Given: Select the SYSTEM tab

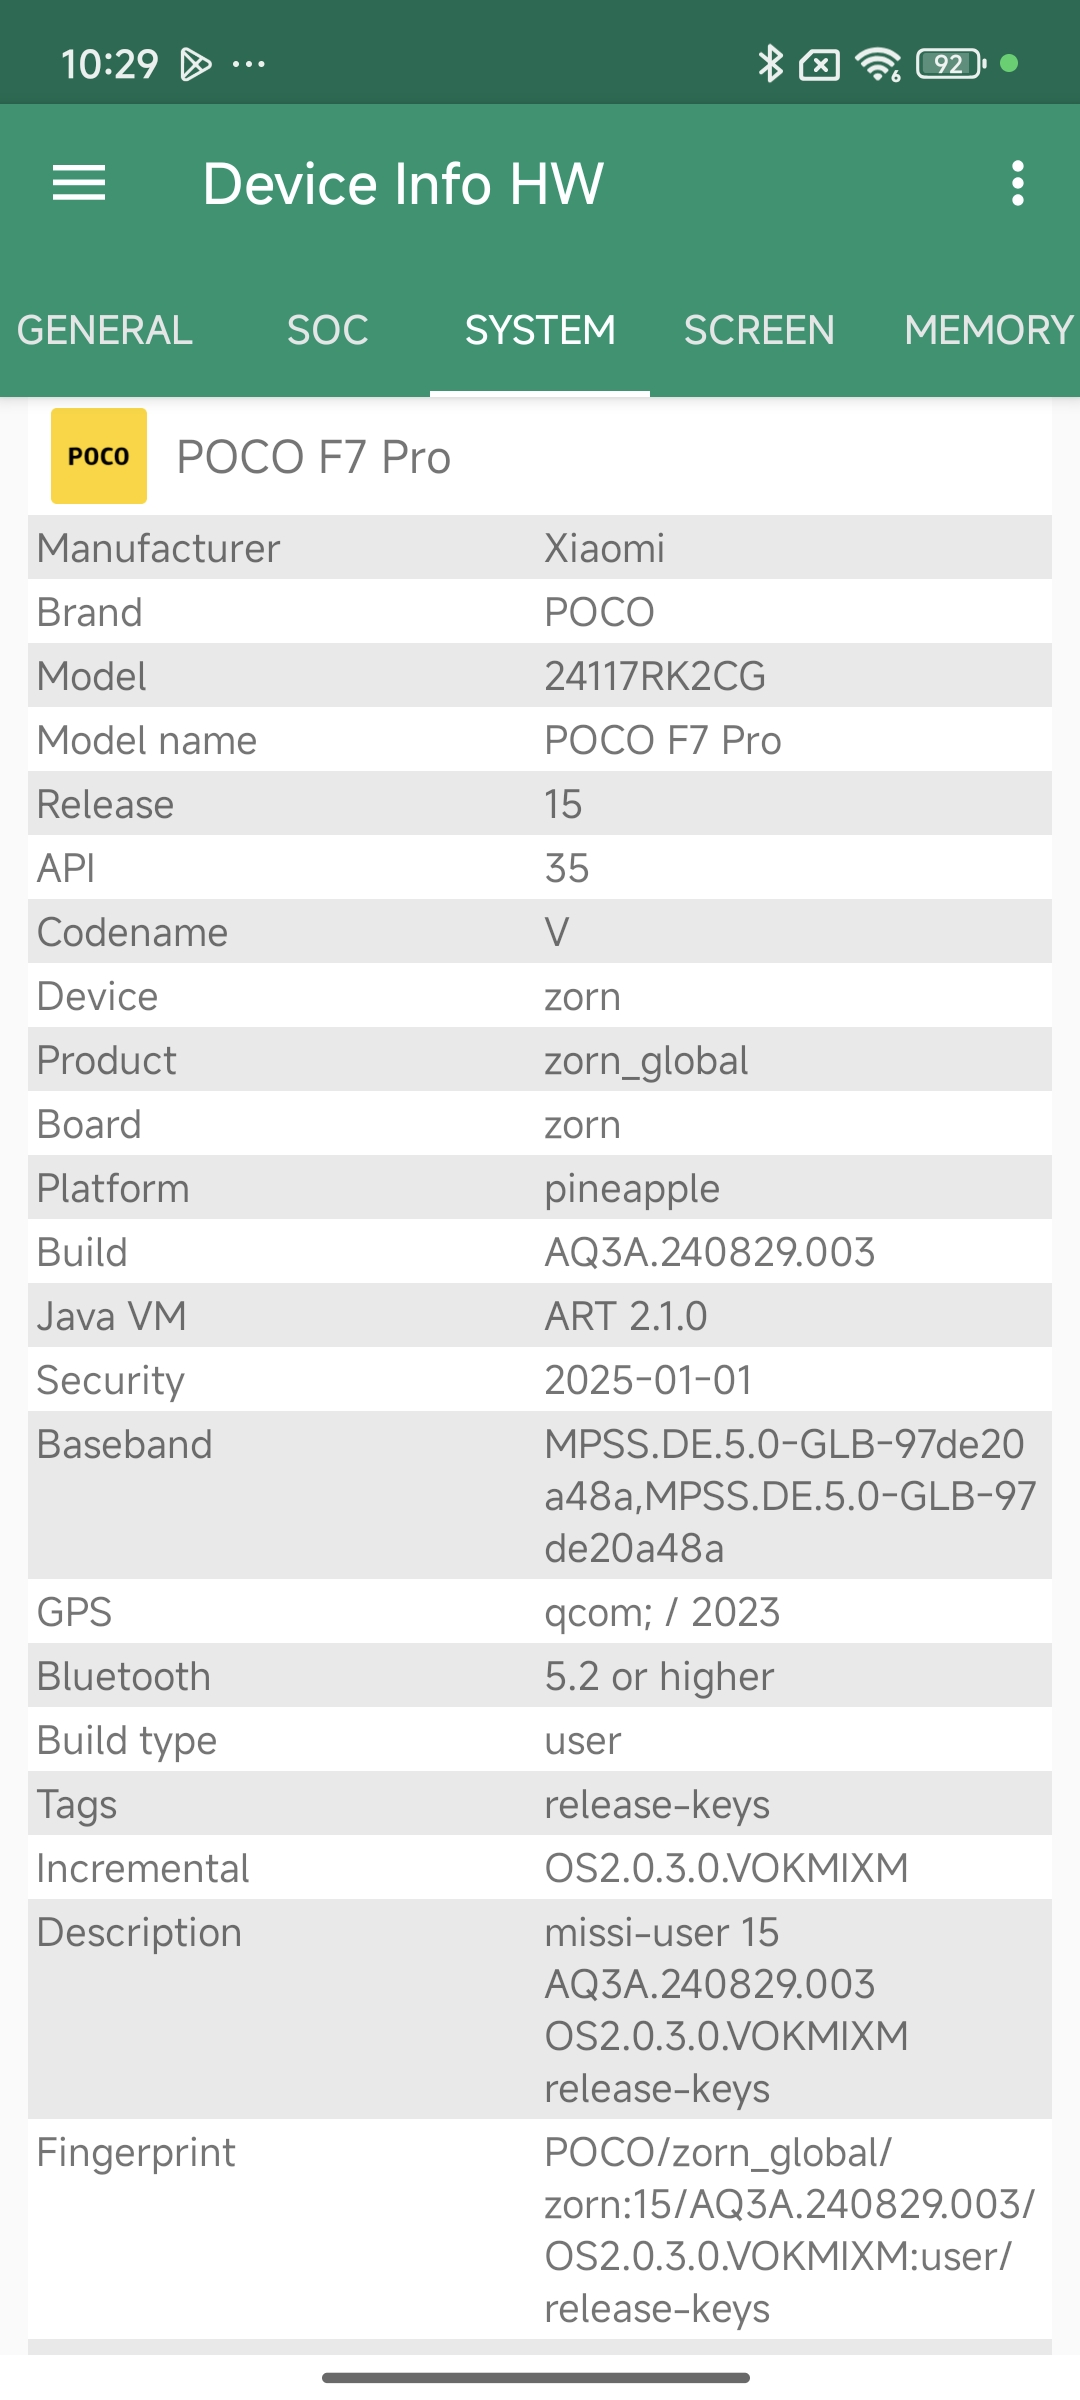Looking at the screenshot, I should tap(540, 330).
